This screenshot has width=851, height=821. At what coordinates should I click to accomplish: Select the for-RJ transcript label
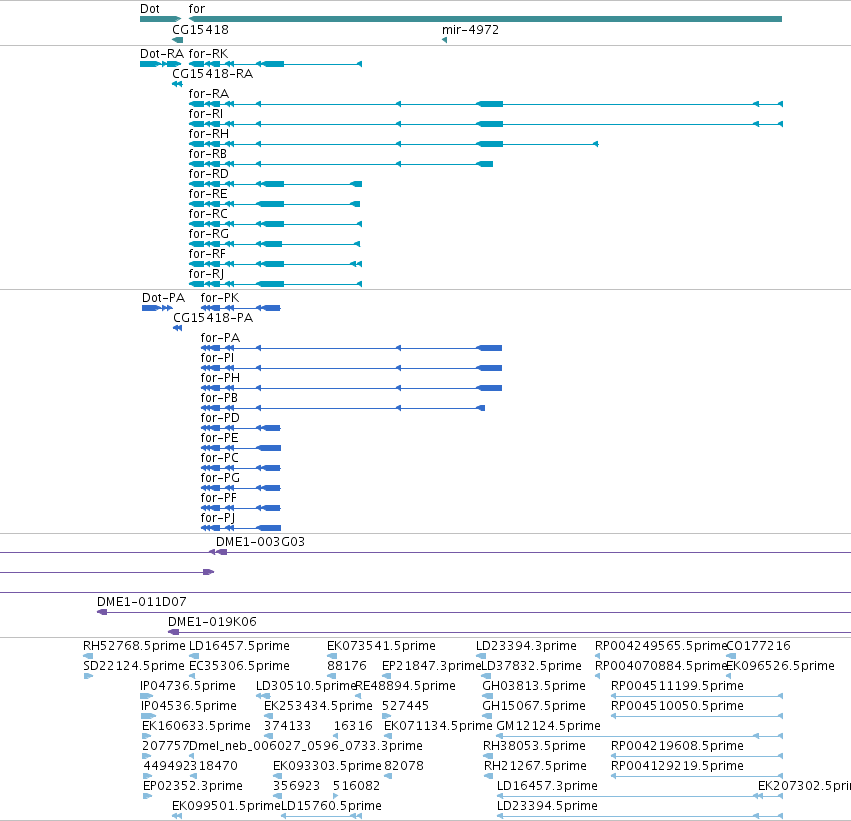coord(206,274)
